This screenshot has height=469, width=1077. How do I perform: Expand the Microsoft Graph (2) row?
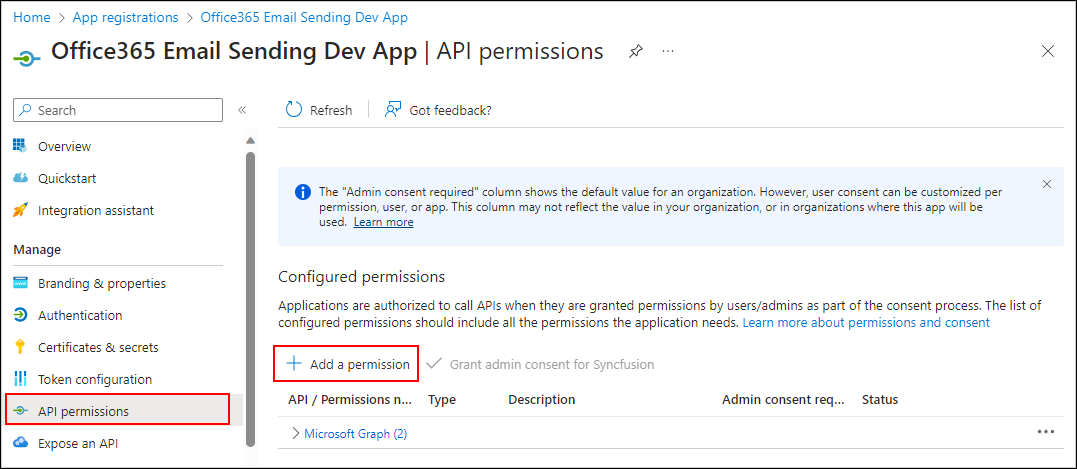coord(295,433)
